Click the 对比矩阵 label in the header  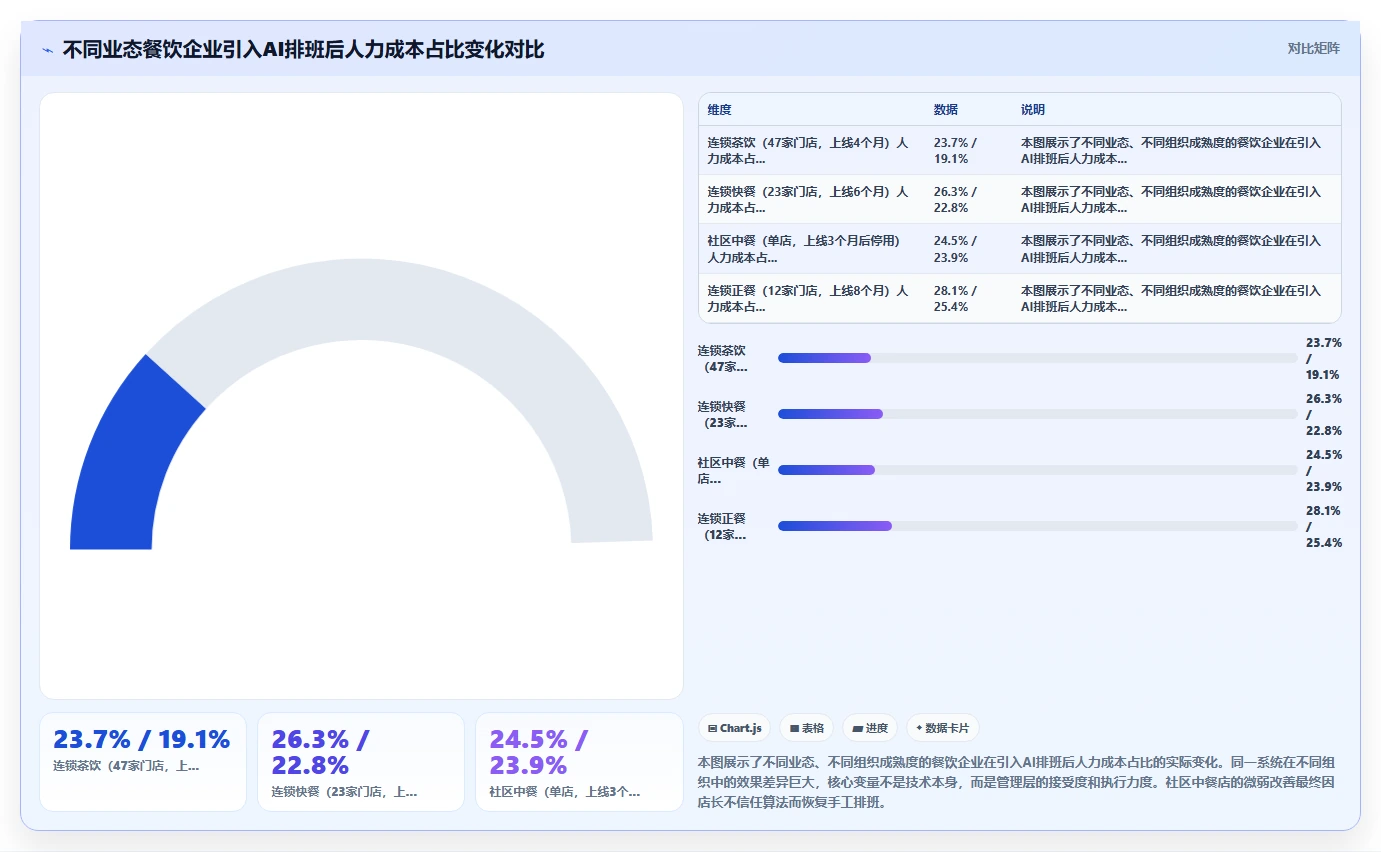pyautogui.click(x=1314, y=48)
